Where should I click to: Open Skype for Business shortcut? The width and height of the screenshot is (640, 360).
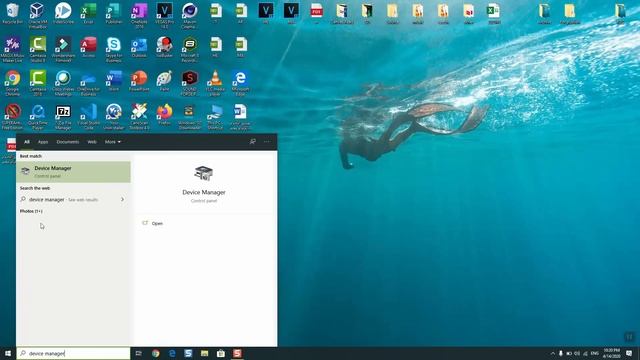(x=113, y=49)
